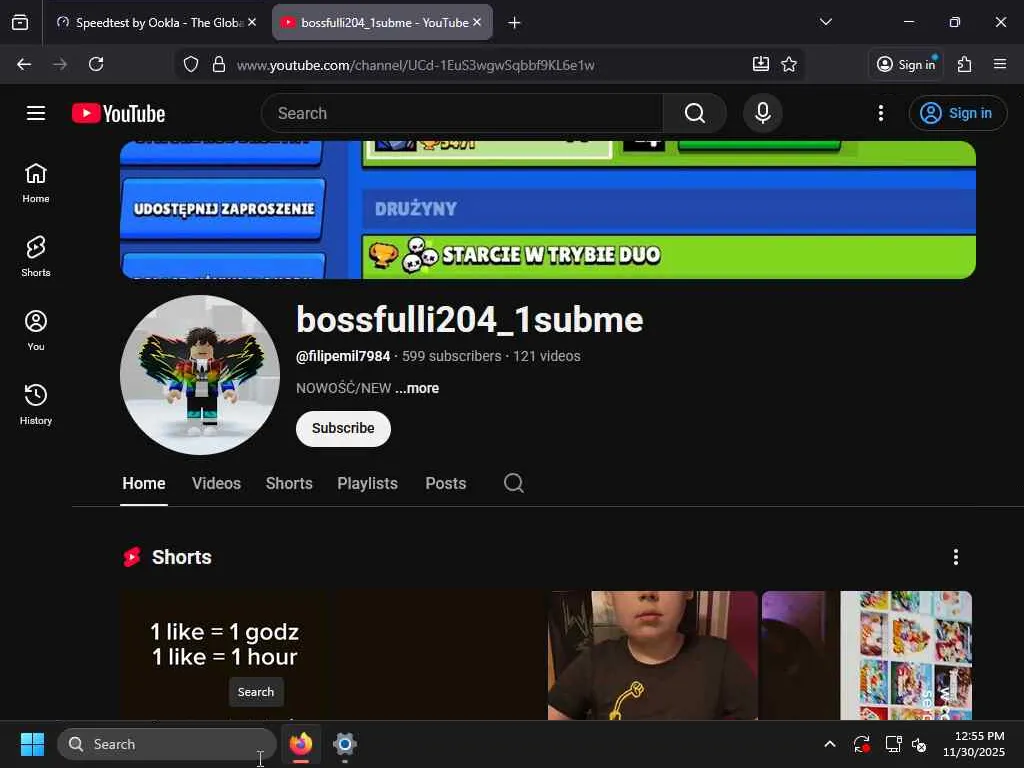Search within channel using magnifier icon
Image resolution: width=1024 pixels, height=768 pixels.
[513, 483]
